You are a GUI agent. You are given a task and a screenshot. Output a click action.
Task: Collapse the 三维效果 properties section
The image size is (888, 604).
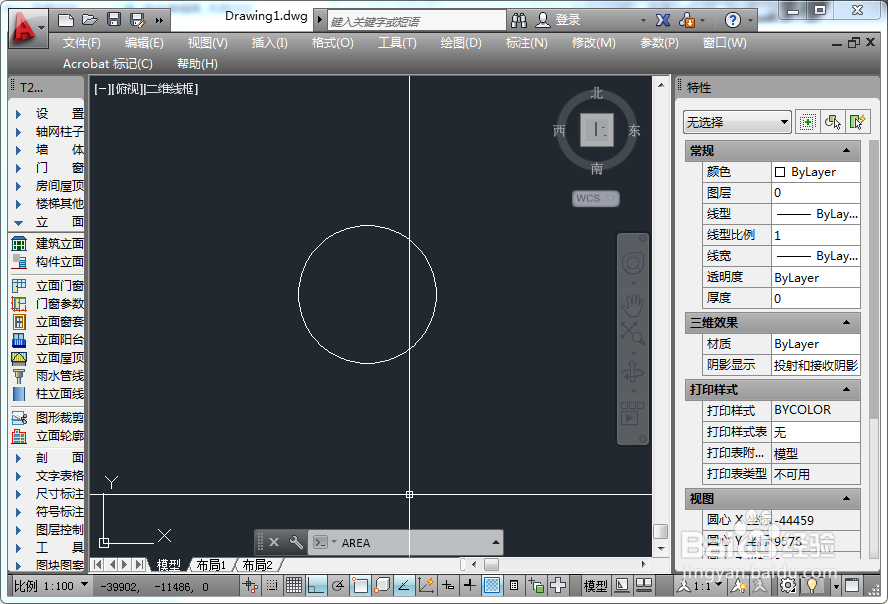click(846, 323)
